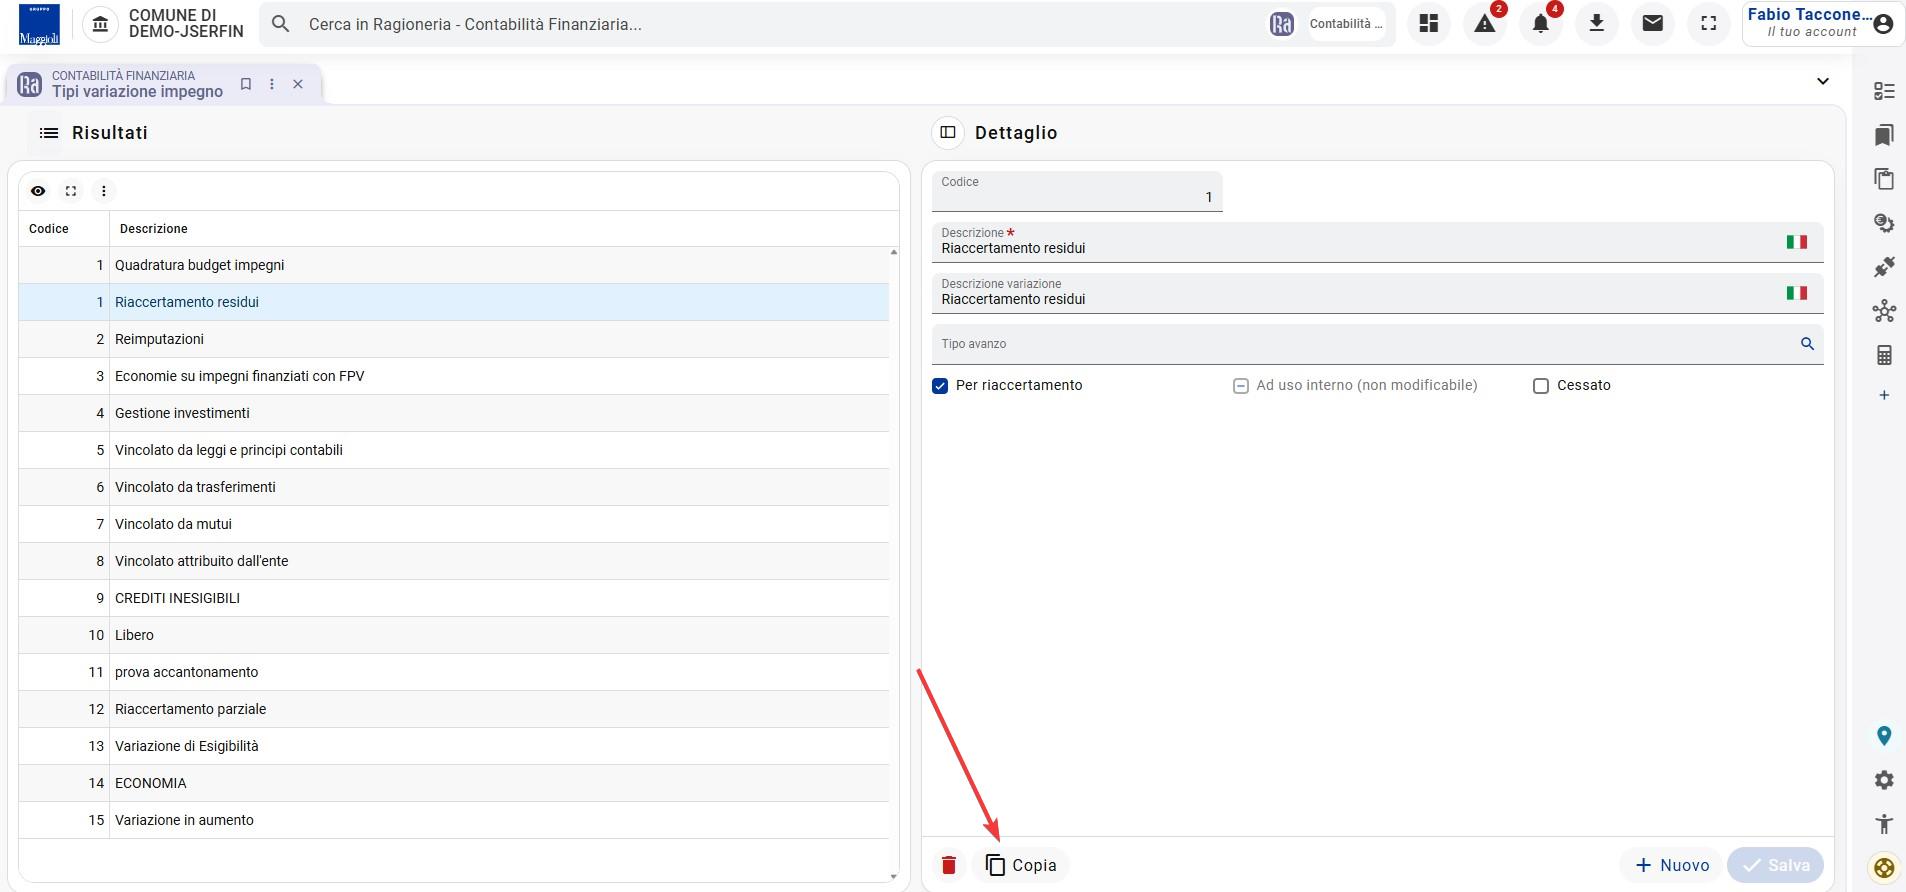Select row Vincolato da trasferimenti
Screen dimensions: 1906x892
pyautogui.click(x=454, y=487)
